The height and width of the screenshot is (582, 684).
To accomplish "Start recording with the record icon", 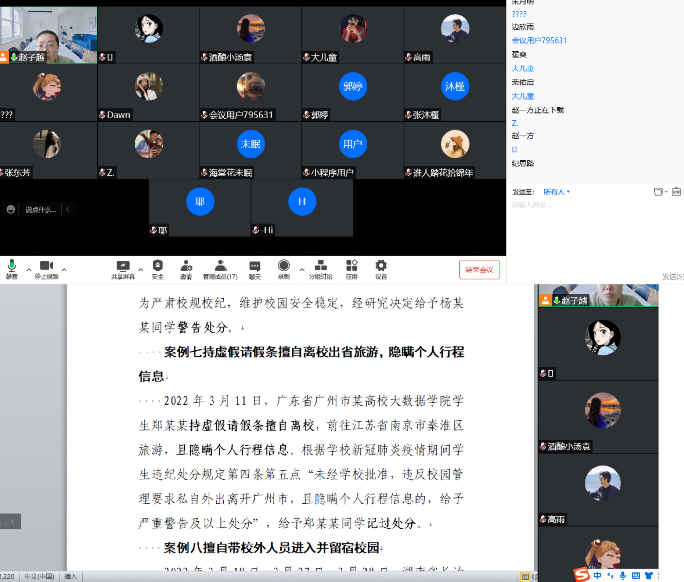I will [x=284, y=266].
